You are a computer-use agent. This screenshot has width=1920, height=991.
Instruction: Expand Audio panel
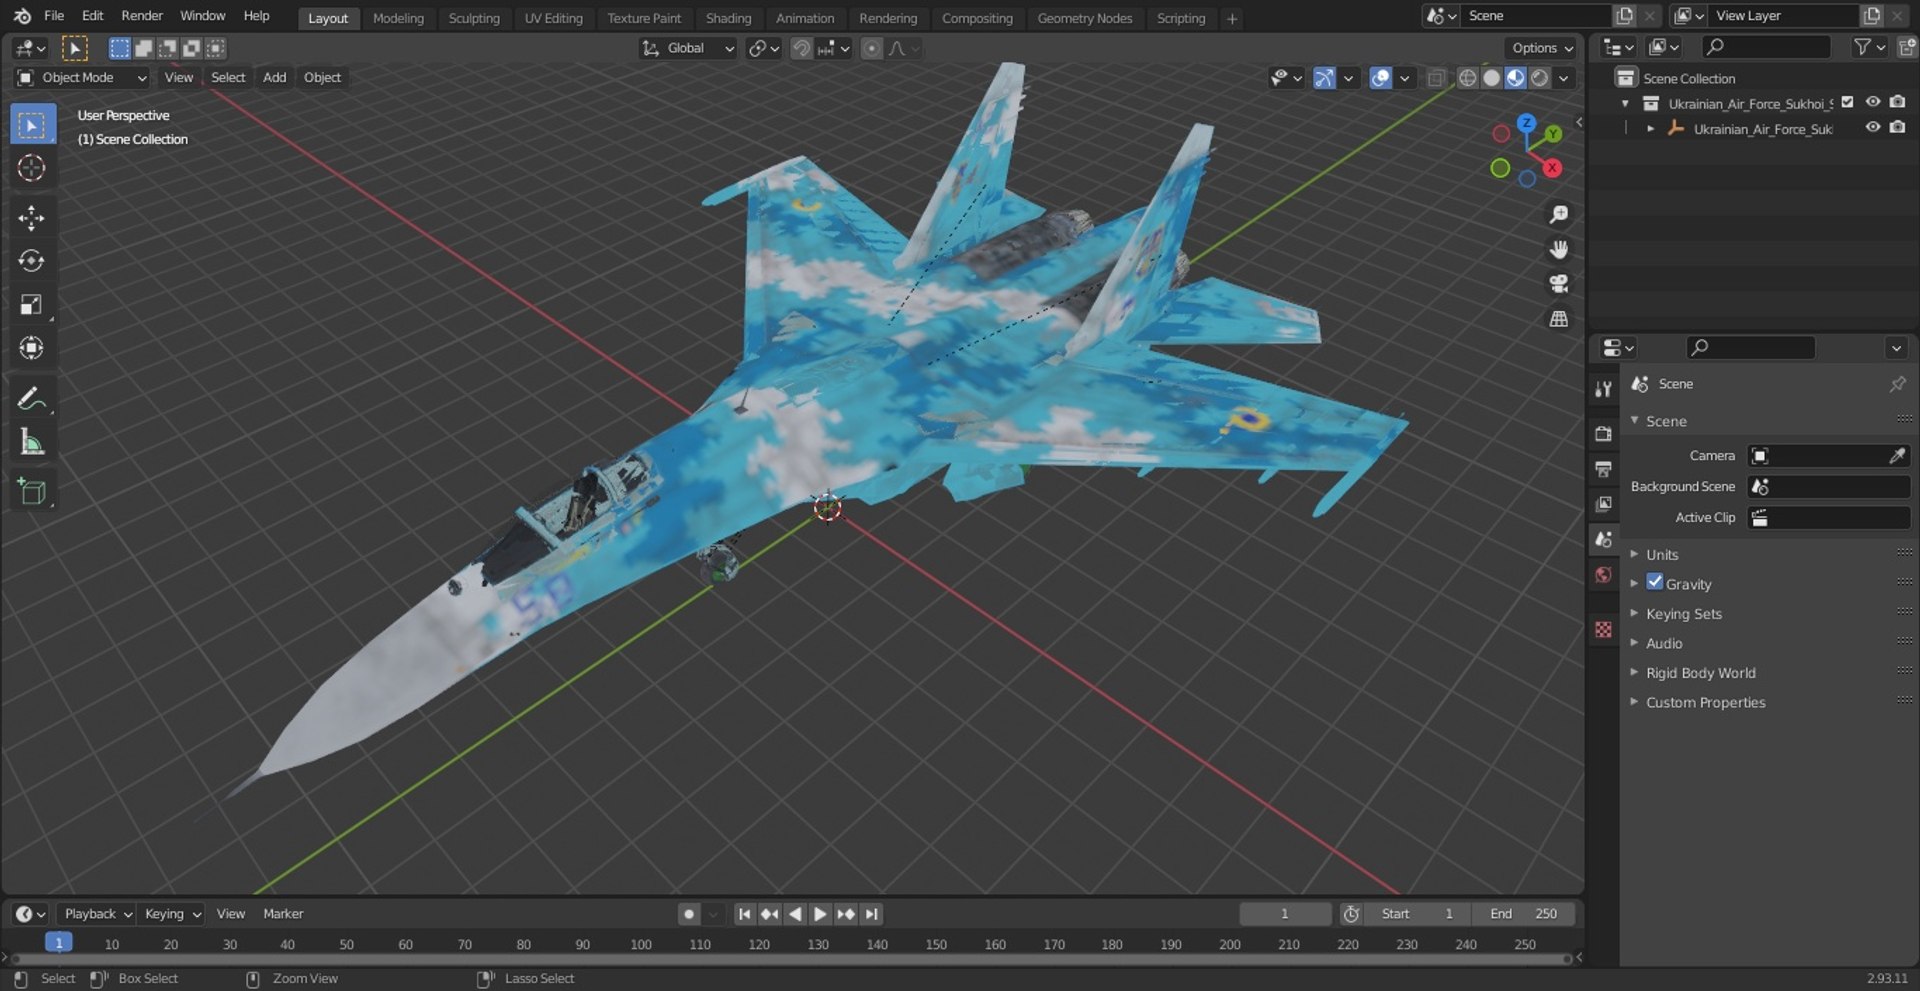[1664, 644]
